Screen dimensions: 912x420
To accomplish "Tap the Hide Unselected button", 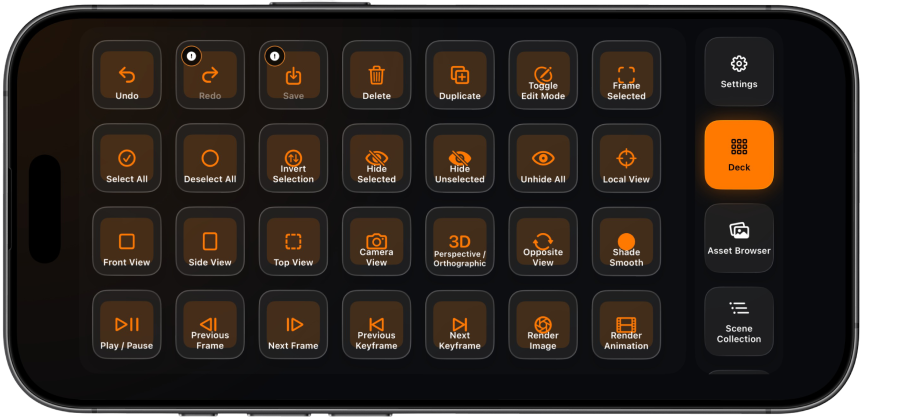I will click(x=459, y=158).
